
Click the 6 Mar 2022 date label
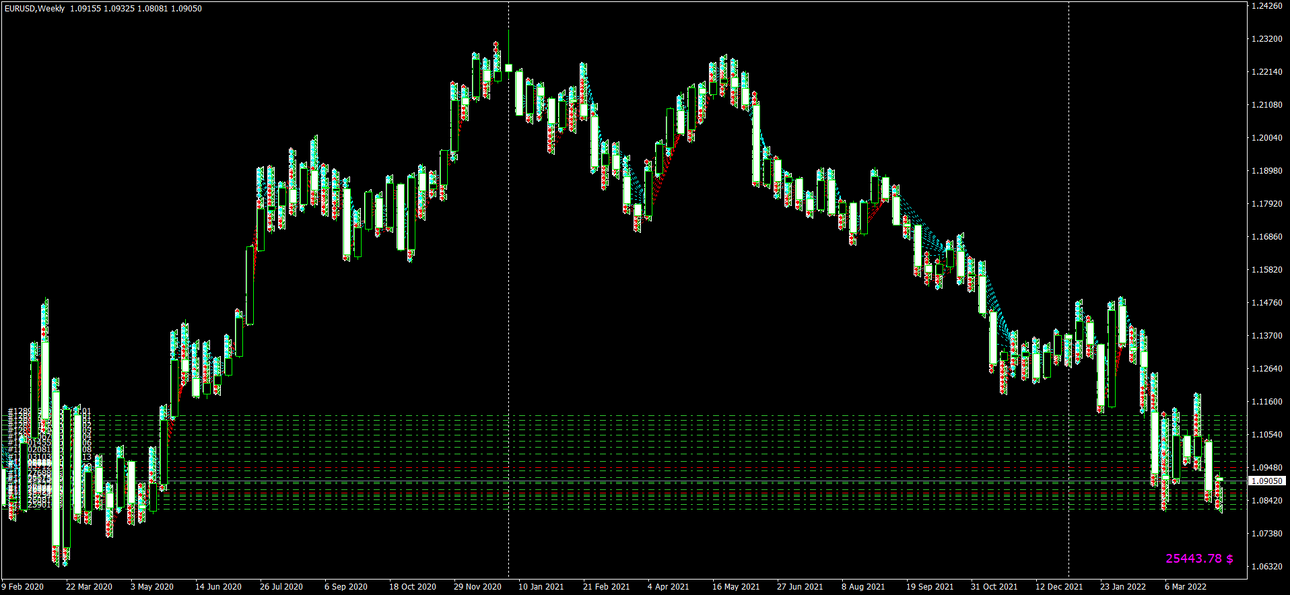click(1187, 587)
